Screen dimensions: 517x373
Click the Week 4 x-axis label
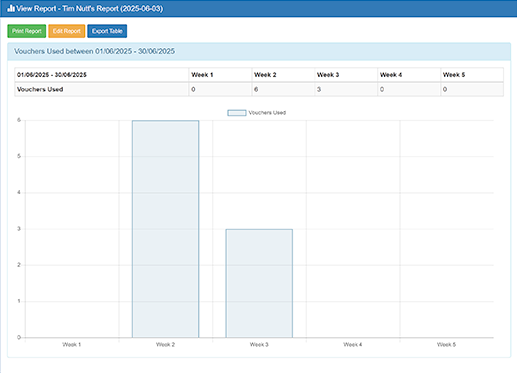pos(353,344)
